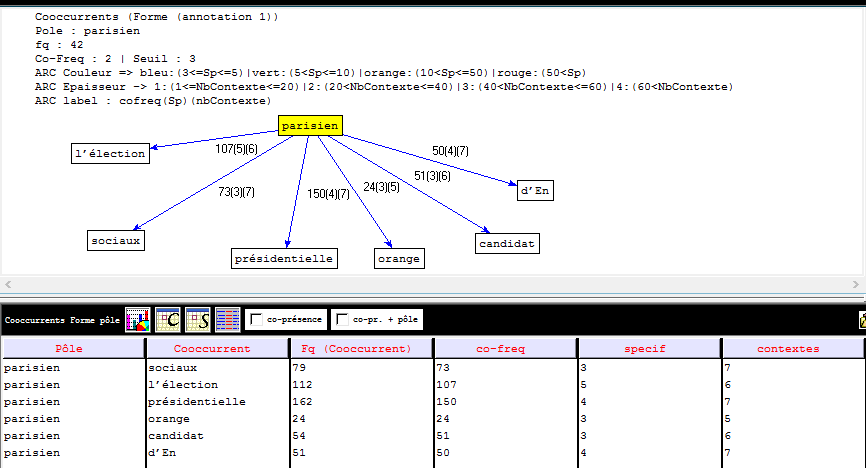The height and width of the screenshot is (468, 866).
Task: Select the l'élection cell in the table
Action: tap(183, 385)
